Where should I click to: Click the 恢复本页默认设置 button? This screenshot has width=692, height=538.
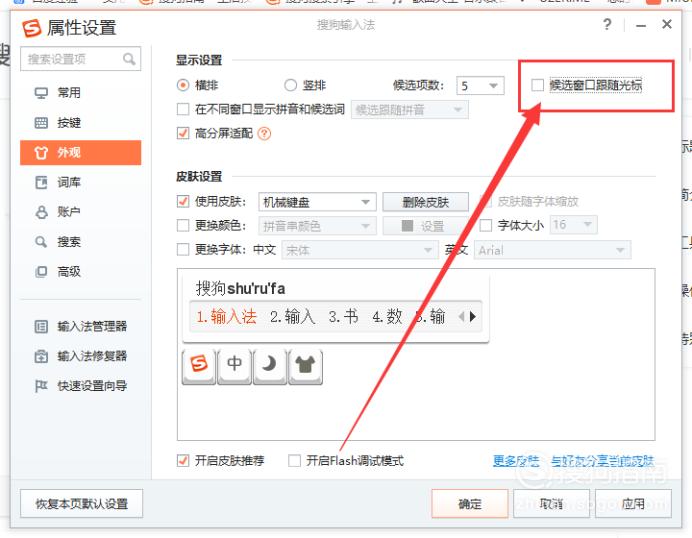click(82, 504)
